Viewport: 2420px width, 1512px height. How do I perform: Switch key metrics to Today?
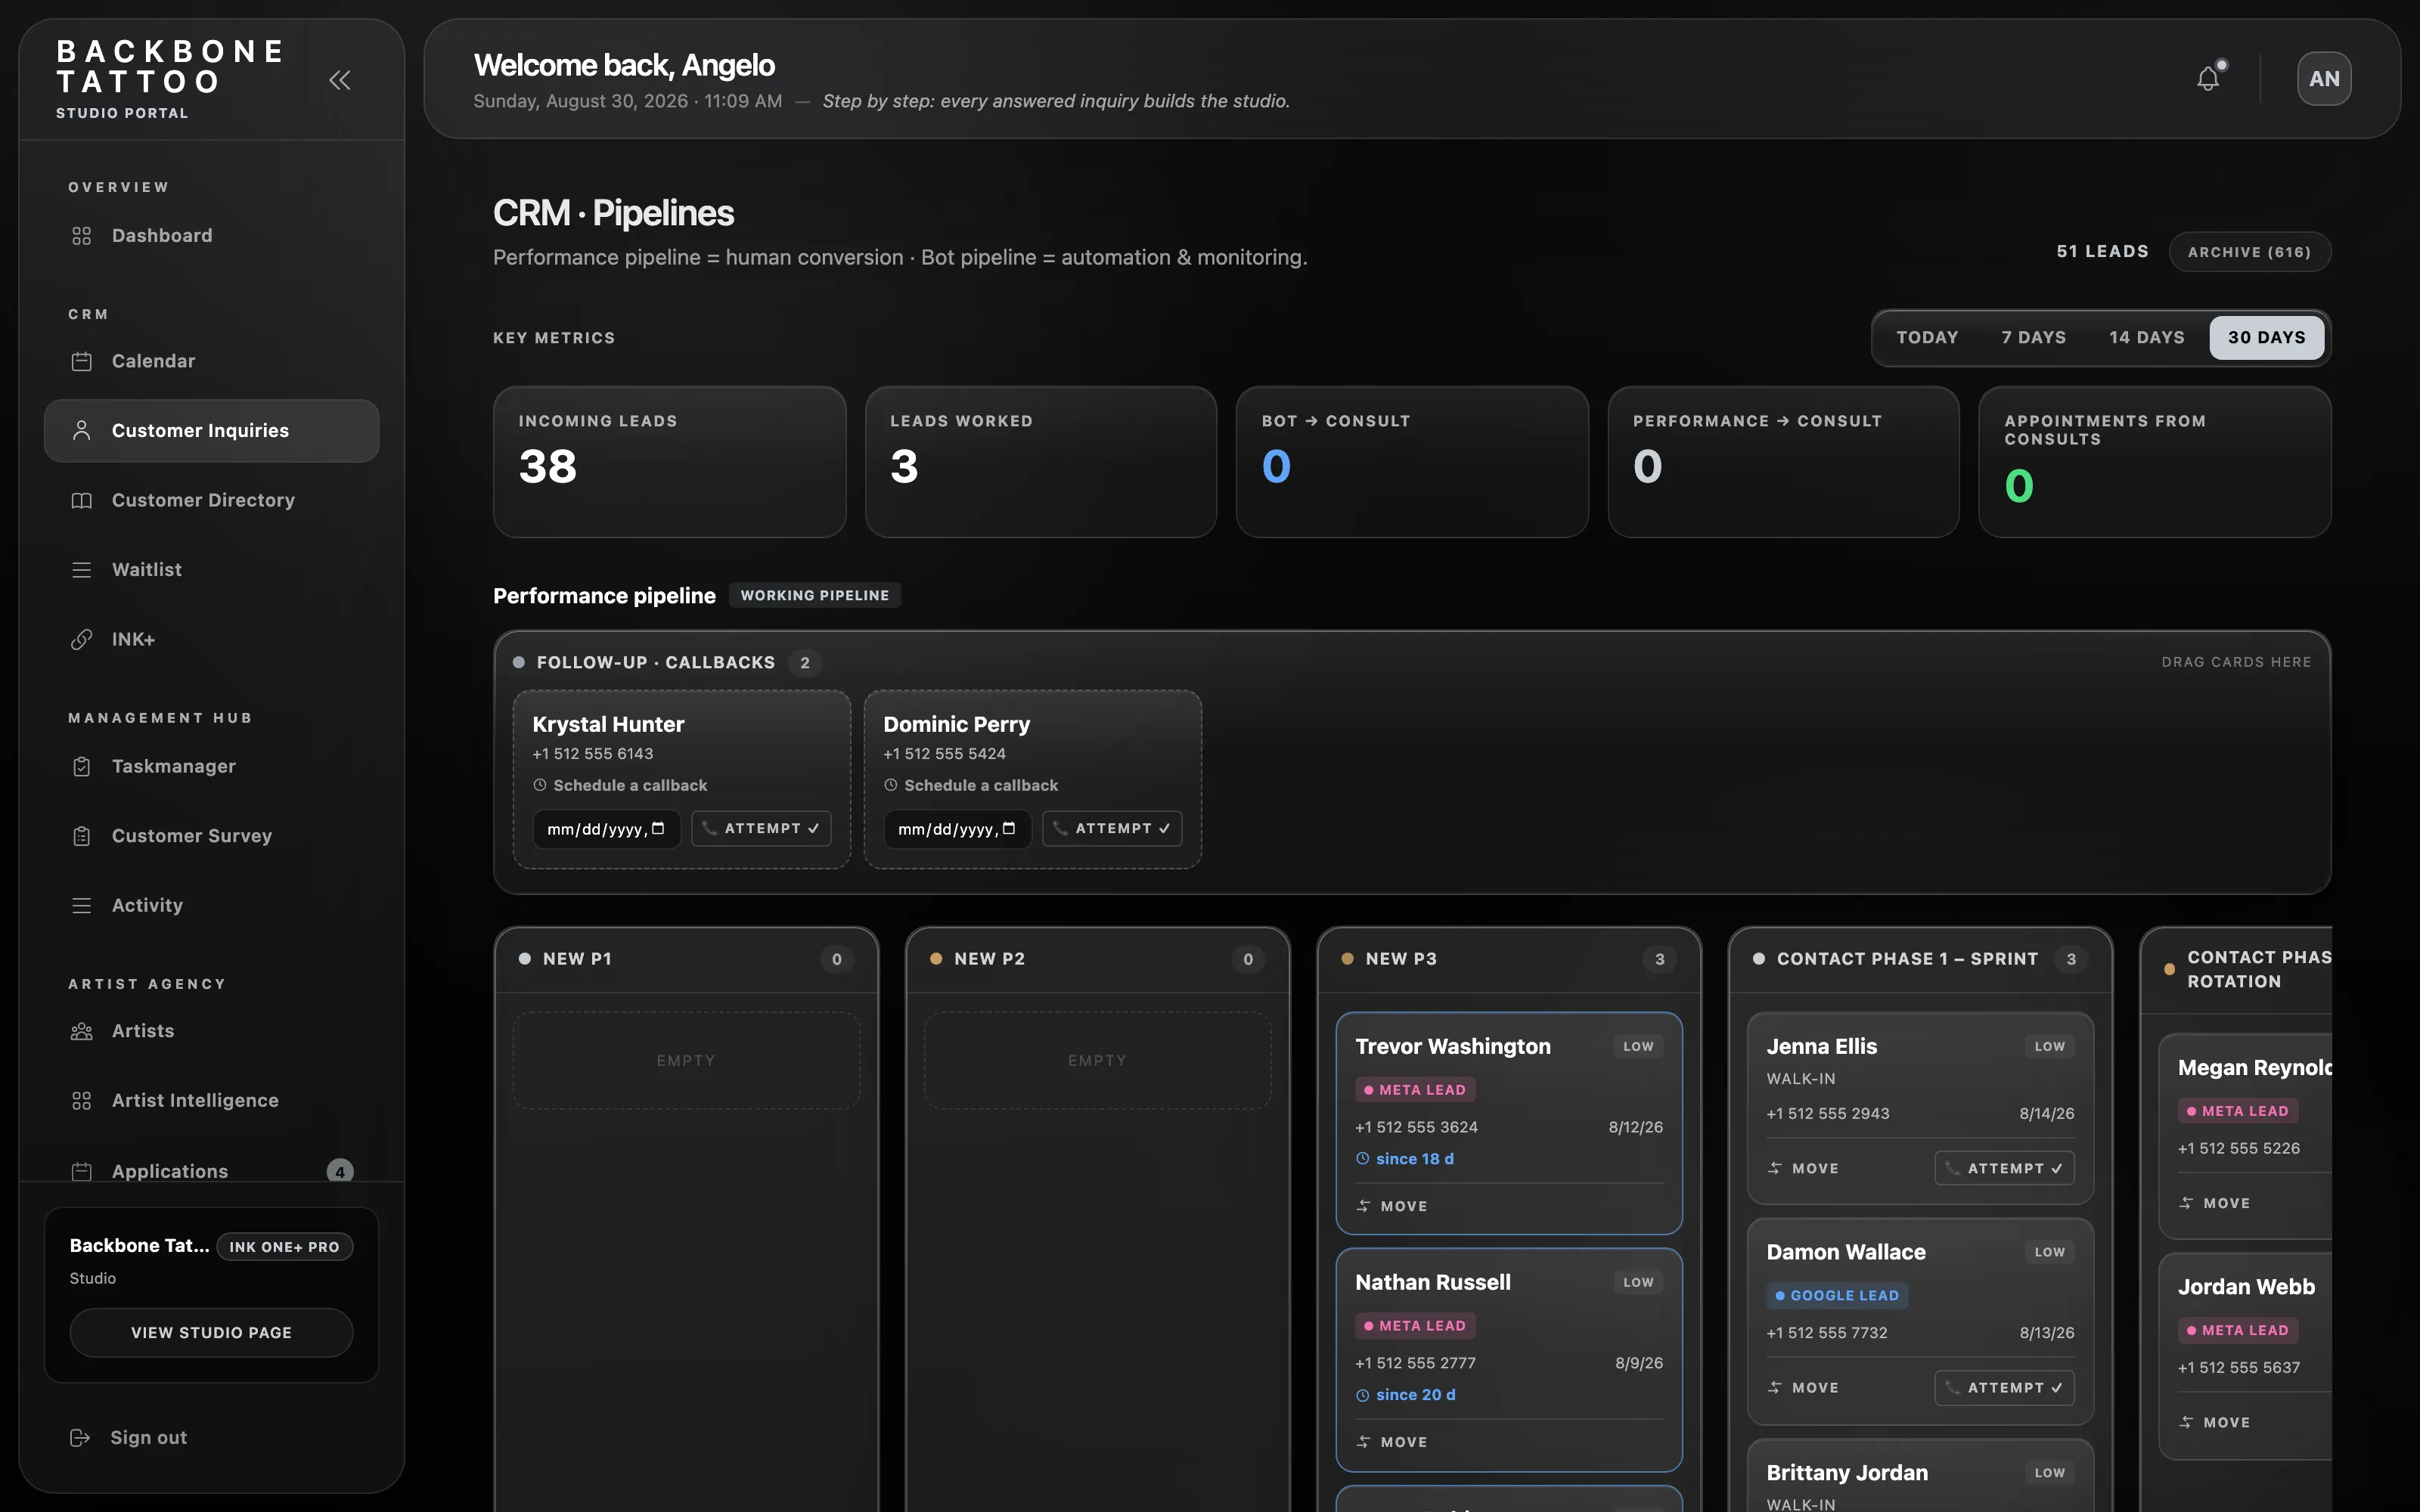[1927, 338]
